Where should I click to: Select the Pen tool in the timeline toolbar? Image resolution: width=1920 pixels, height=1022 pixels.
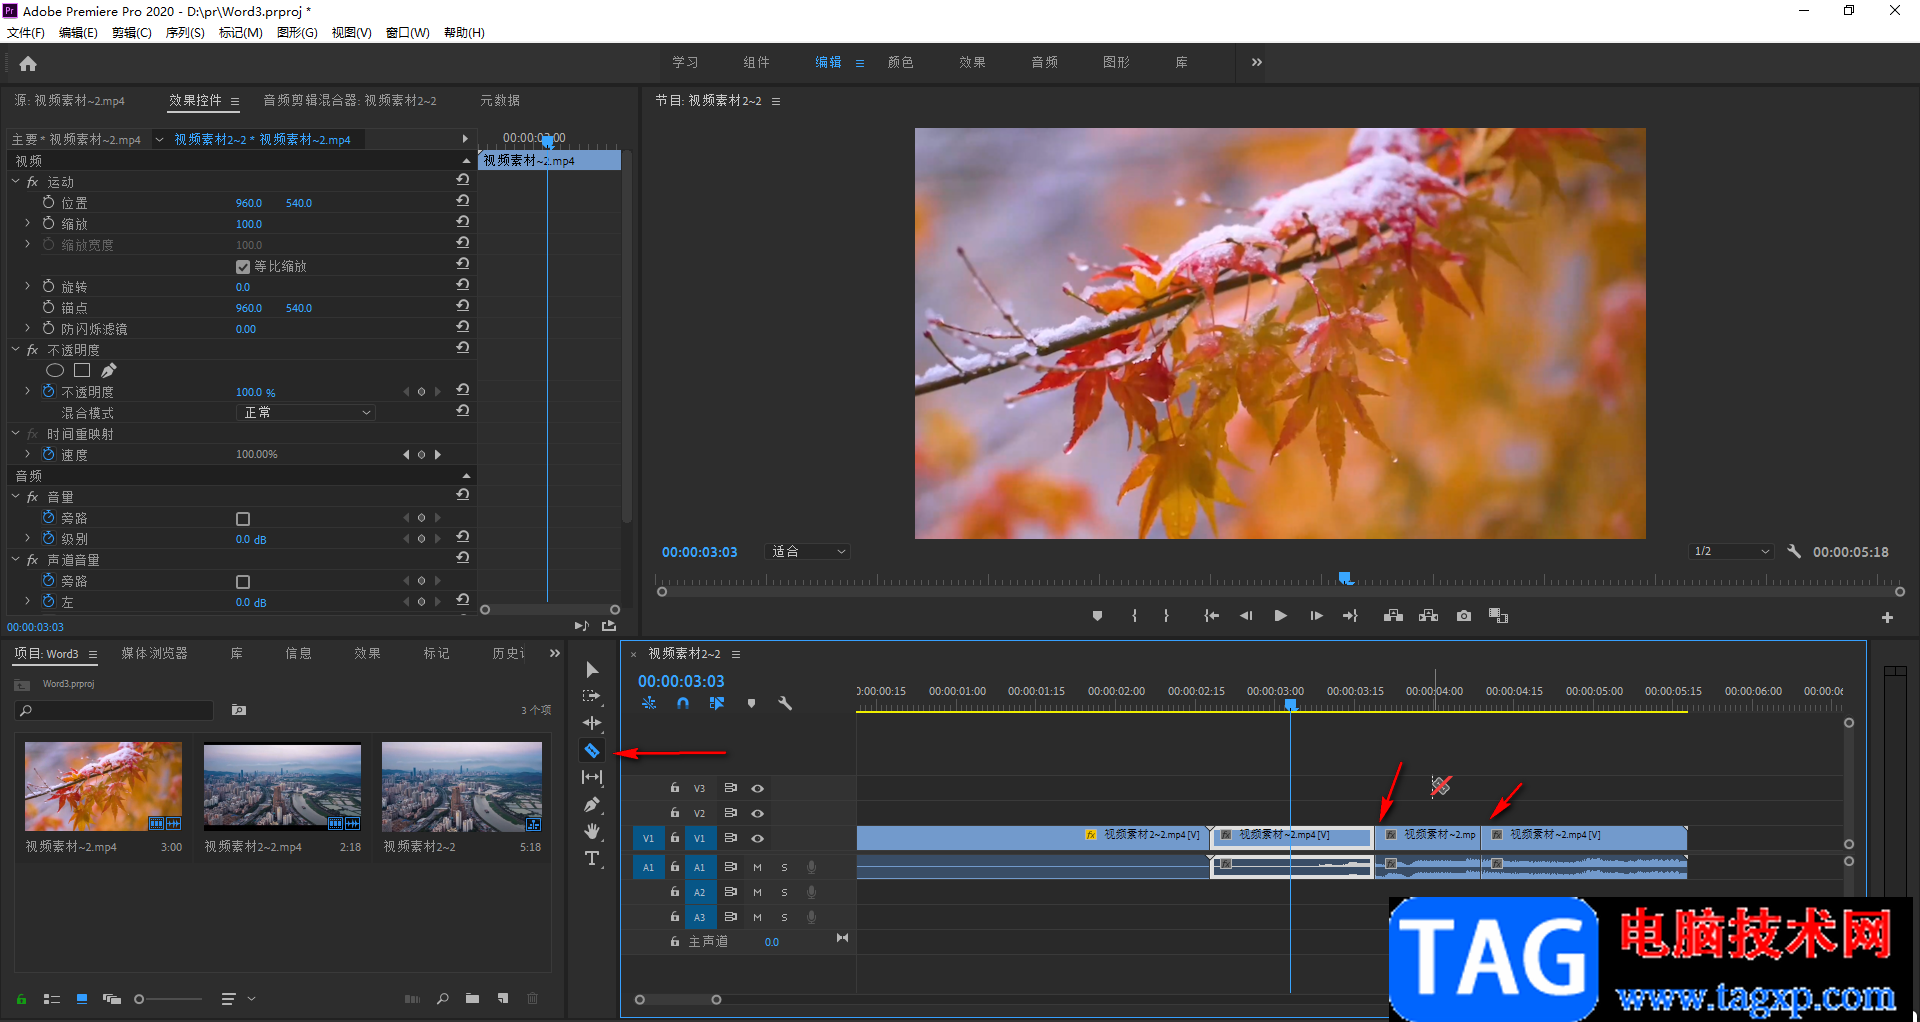point(592,804)
